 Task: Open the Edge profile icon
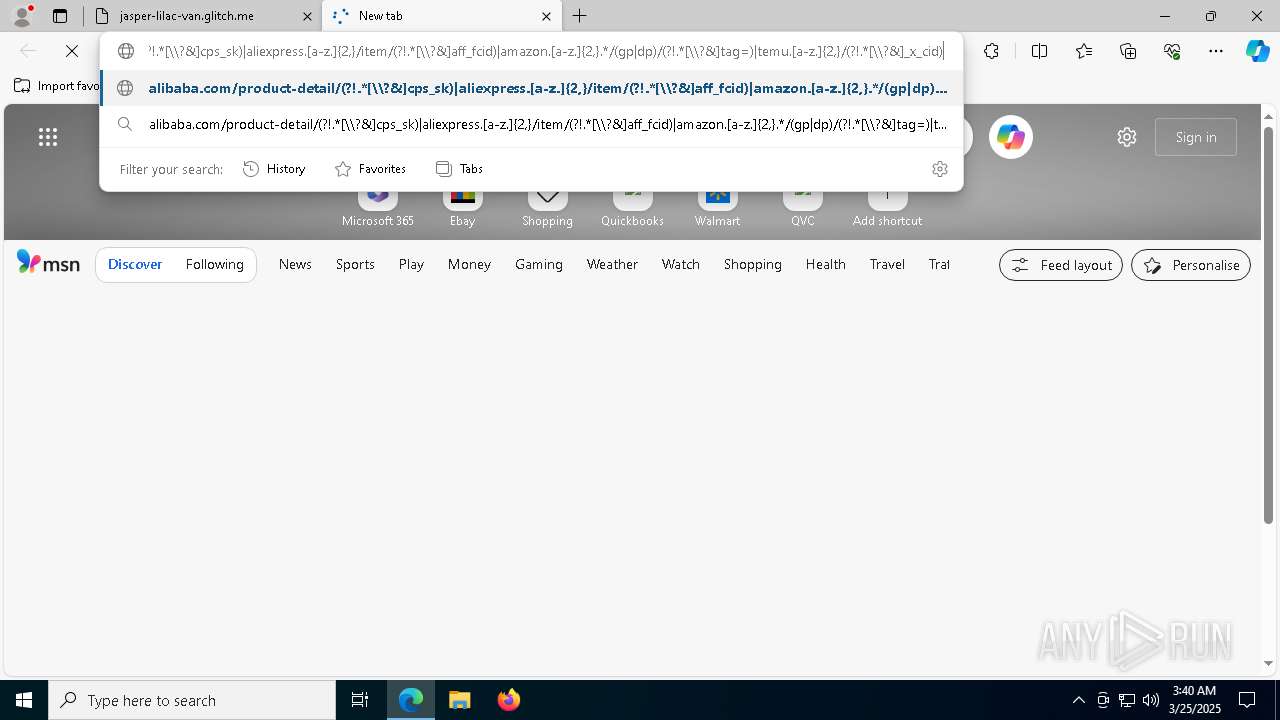click(x=22, y=16)
